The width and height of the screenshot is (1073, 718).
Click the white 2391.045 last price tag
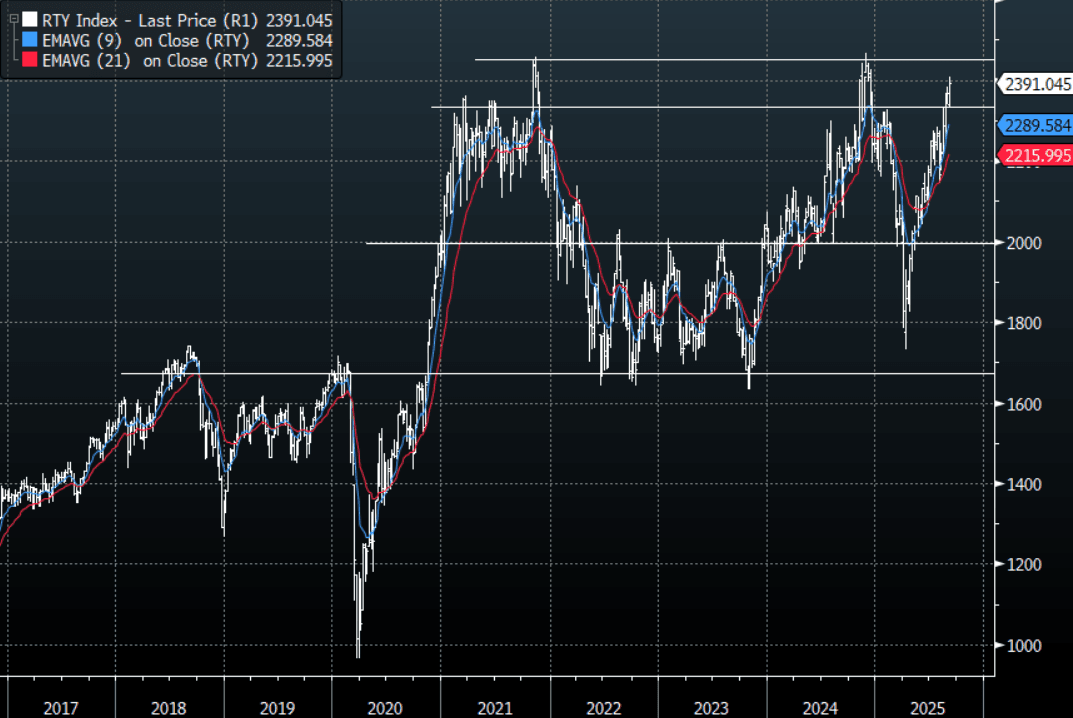coord(1037,85)
